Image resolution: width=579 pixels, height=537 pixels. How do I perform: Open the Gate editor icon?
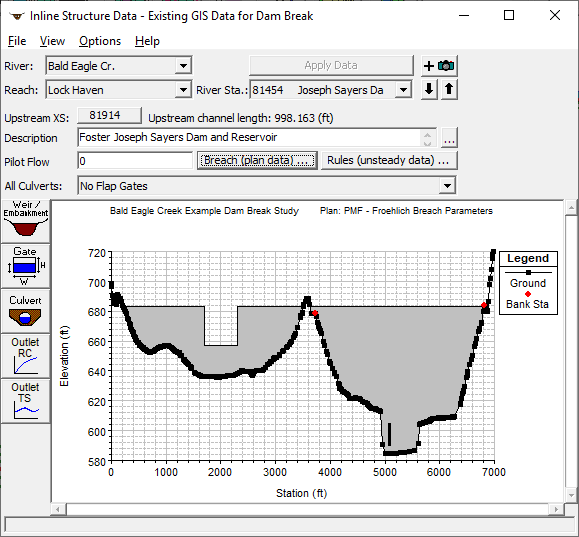[25, 266]
